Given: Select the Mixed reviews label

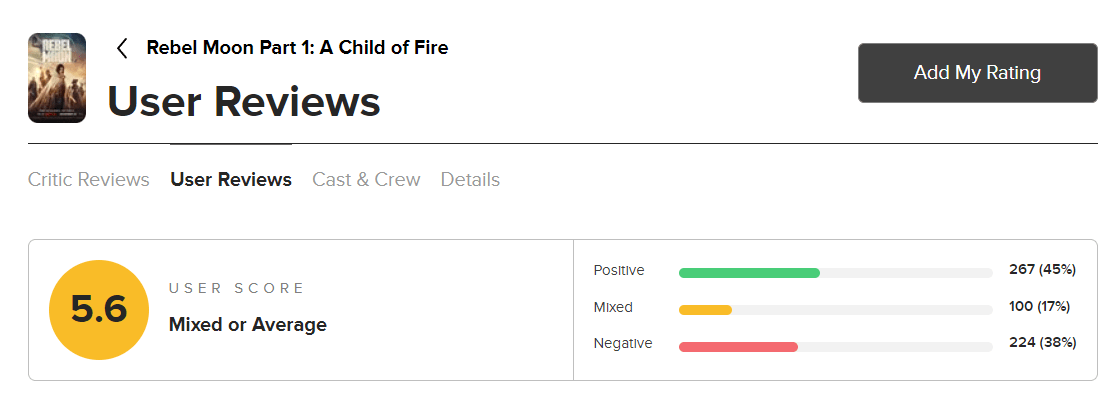Looking at the screenshot, I should click(x=614, y=308).
